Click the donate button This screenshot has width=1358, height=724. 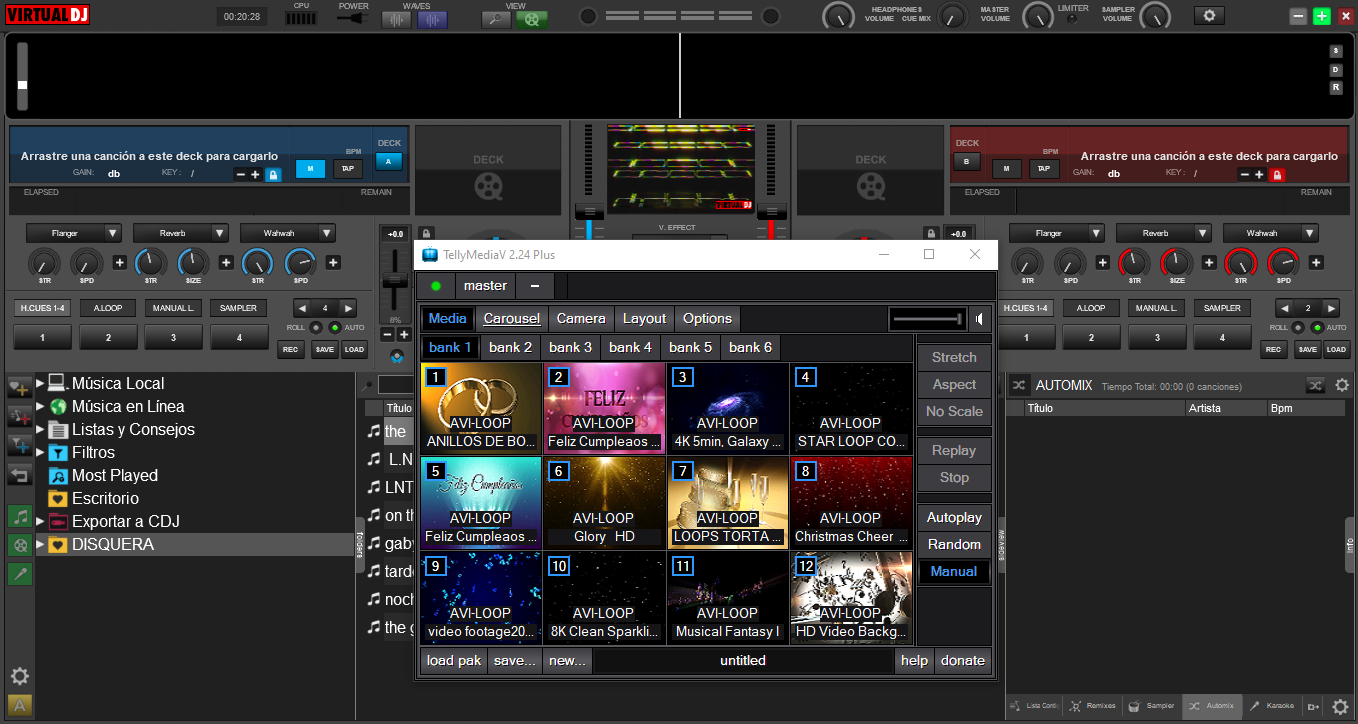point(963,660)
